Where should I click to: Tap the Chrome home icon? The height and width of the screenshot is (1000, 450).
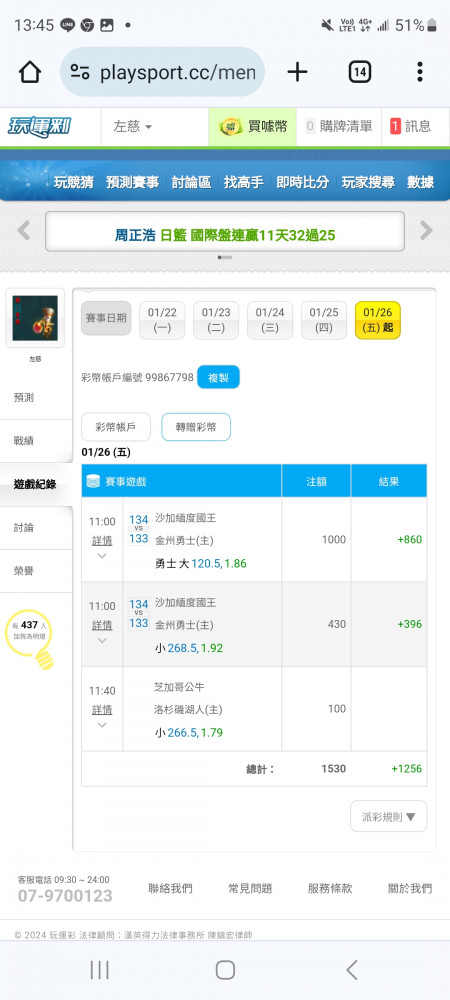click(x=29, y=72)
